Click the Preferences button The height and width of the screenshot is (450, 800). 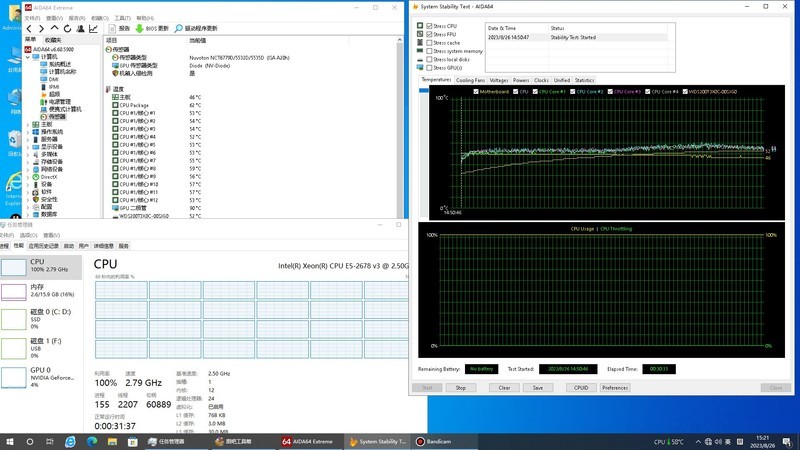tap(614, 387)
